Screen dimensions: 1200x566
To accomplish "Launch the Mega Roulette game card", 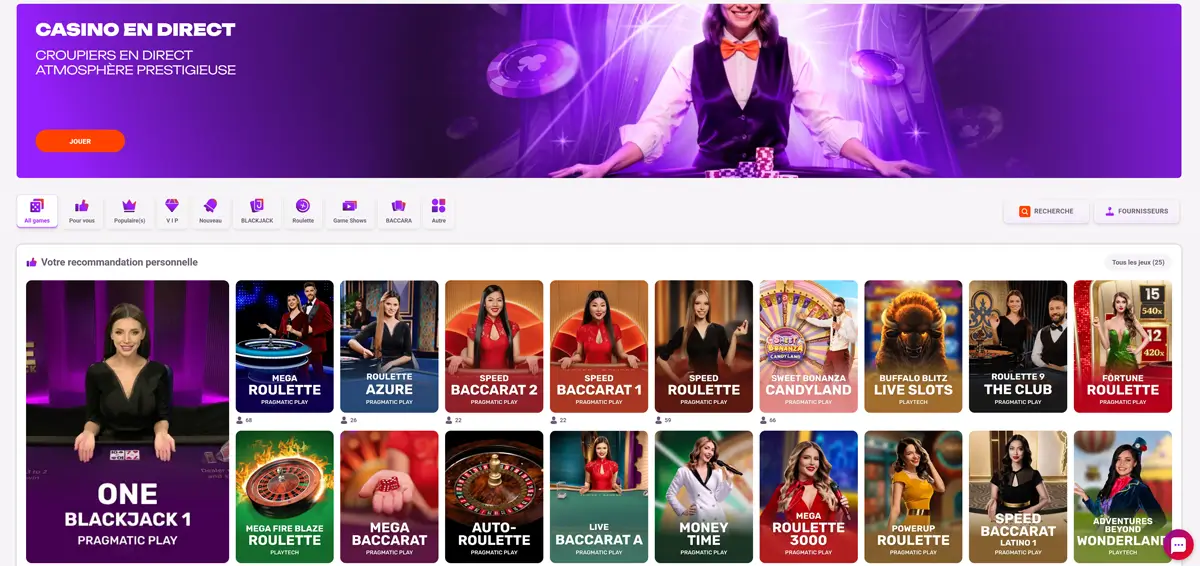I will [285, 346].
